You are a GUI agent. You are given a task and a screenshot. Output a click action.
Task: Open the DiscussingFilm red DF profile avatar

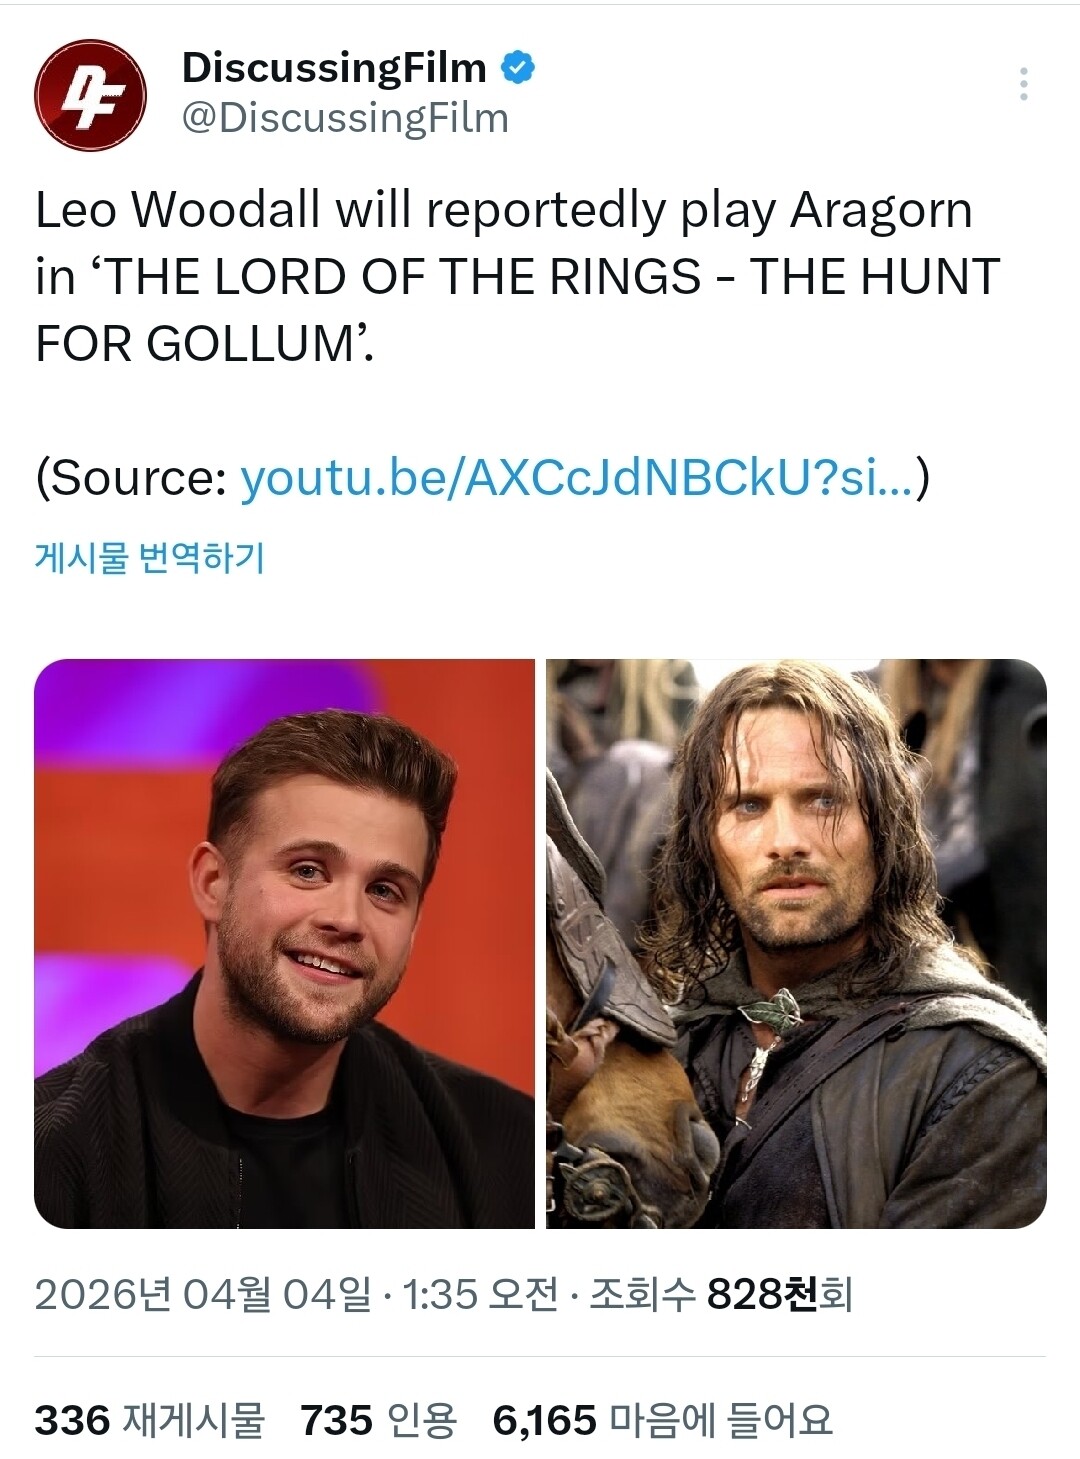point(90,96)
